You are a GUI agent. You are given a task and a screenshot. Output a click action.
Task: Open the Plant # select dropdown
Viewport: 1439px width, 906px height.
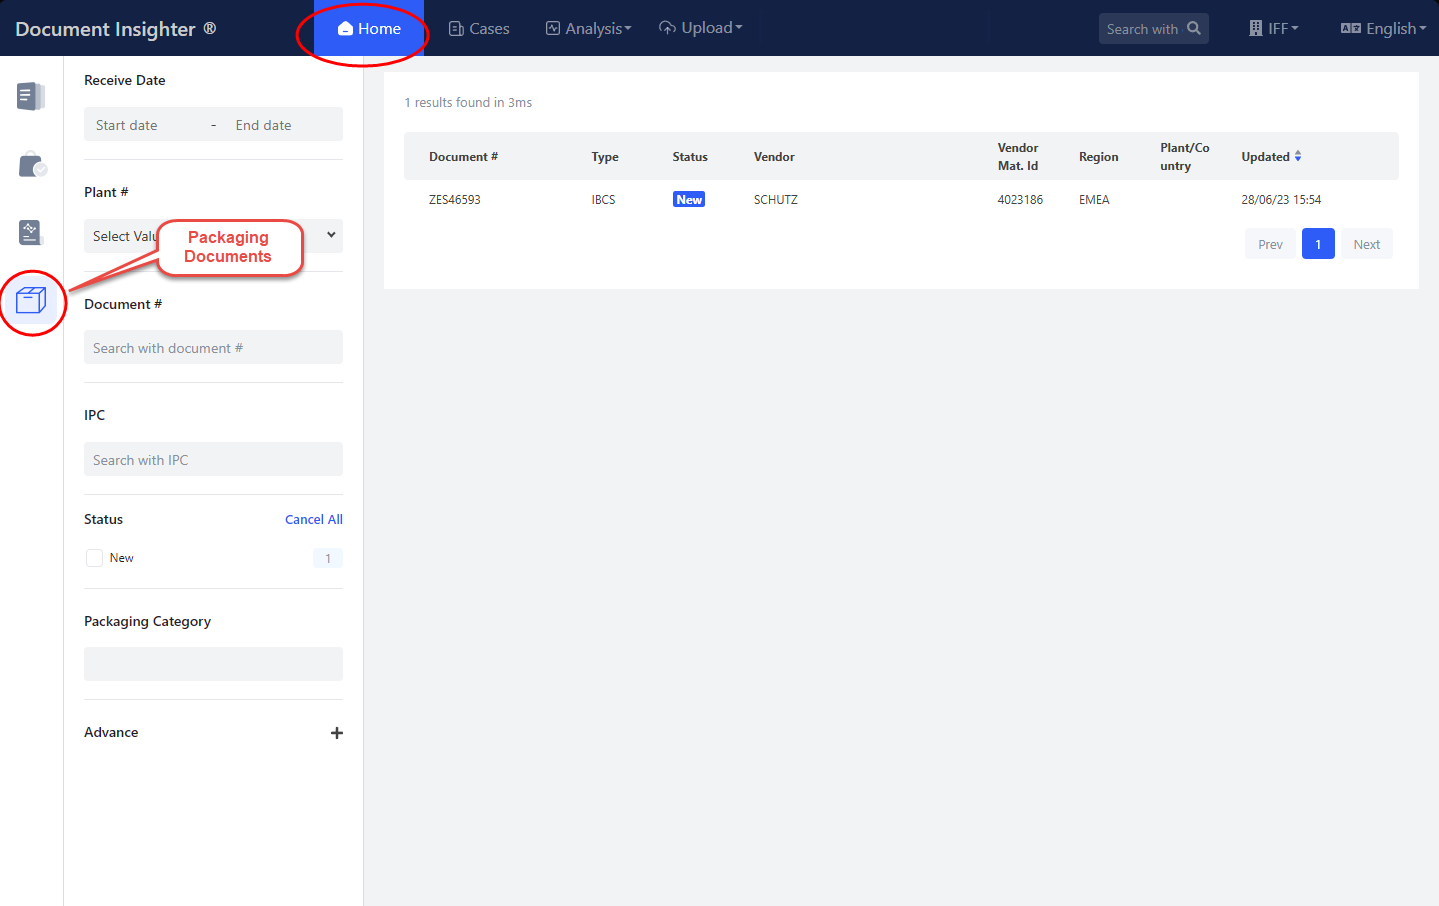point(213,236)
